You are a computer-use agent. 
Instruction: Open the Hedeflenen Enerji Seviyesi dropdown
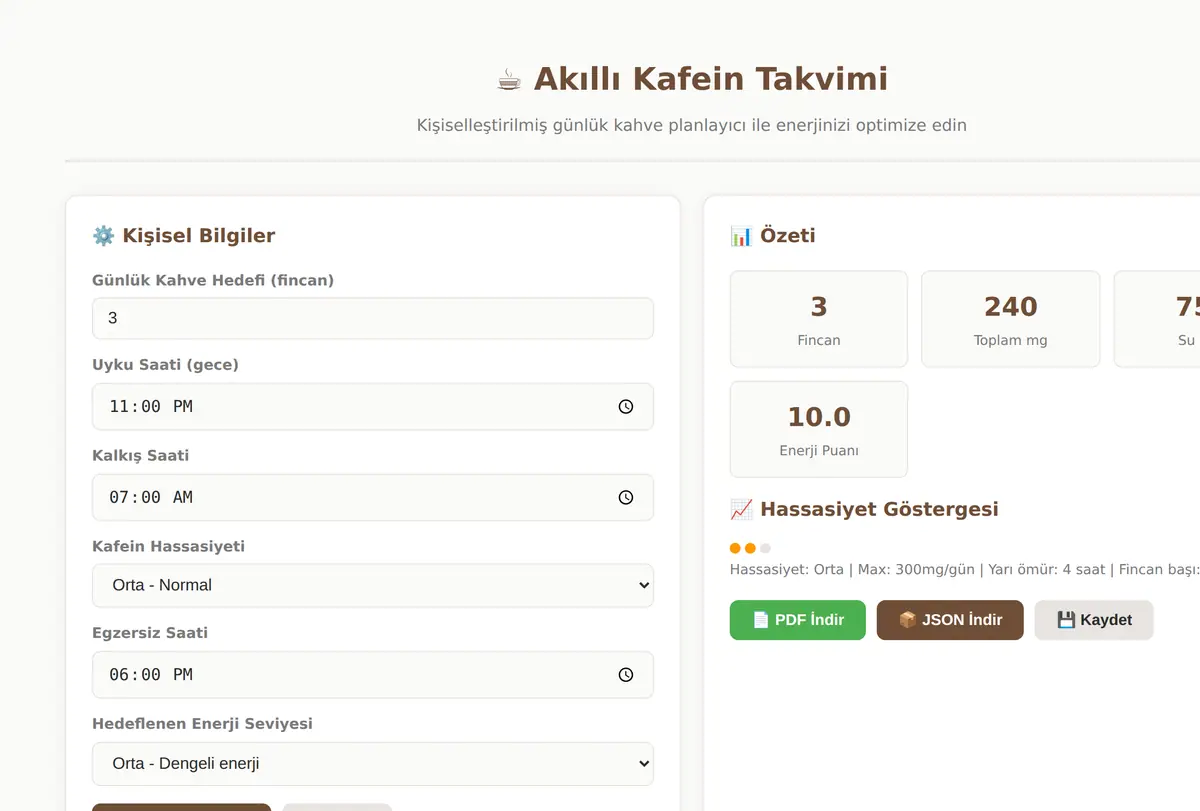click(x=373, y=763)
